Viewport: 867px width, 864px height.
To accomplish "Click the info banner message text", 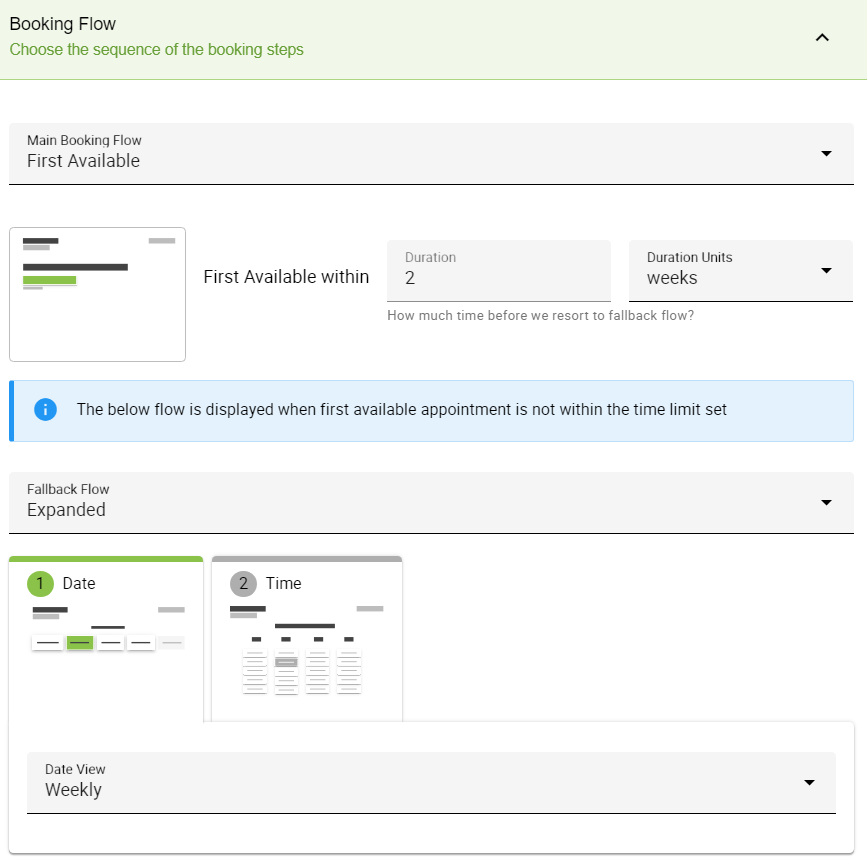I will click(x=401, y=410).
